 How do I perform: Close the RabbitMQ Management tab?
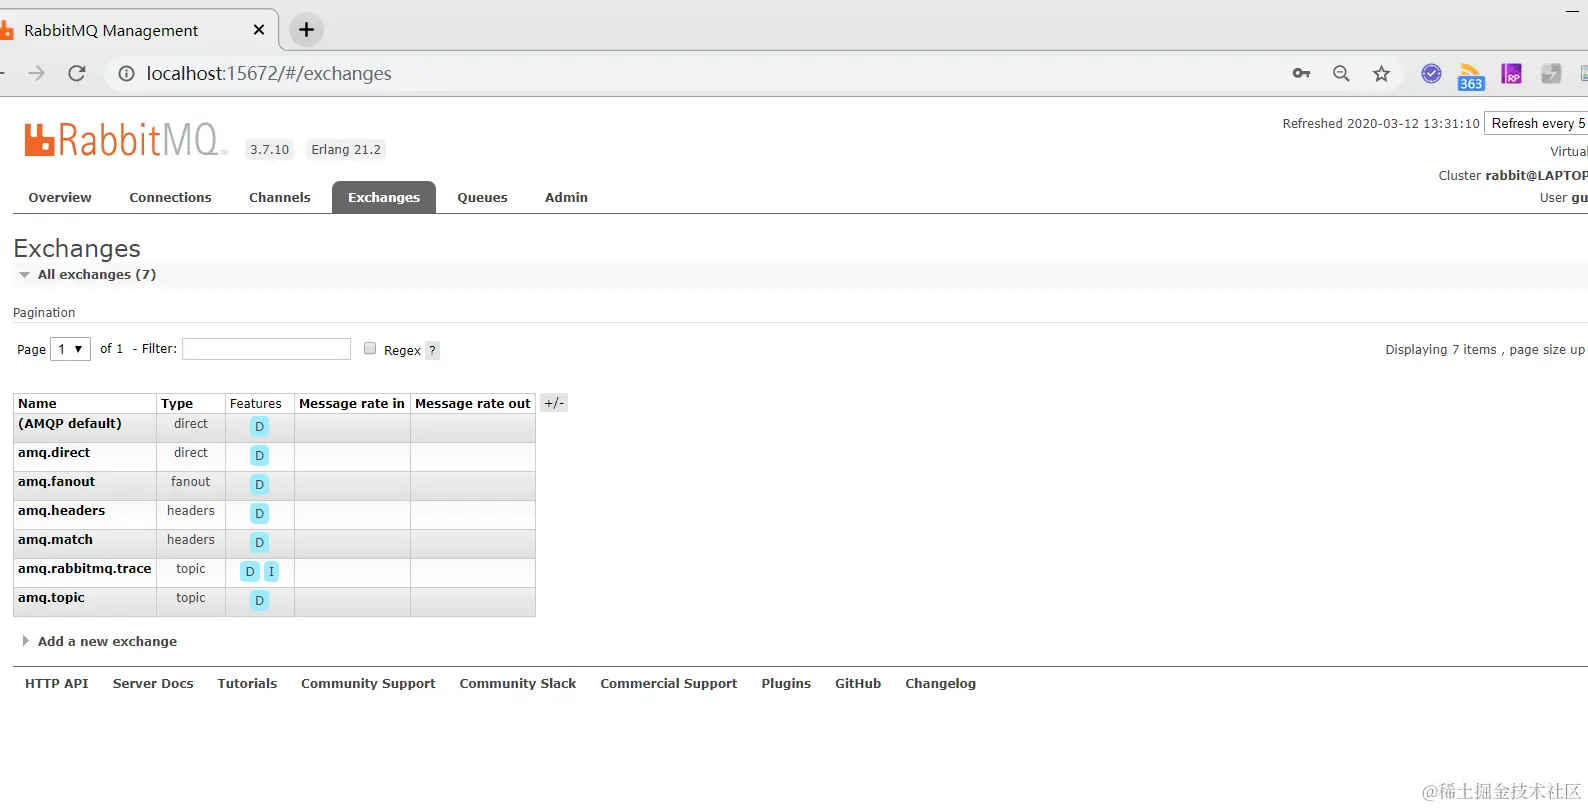(259, 30)
